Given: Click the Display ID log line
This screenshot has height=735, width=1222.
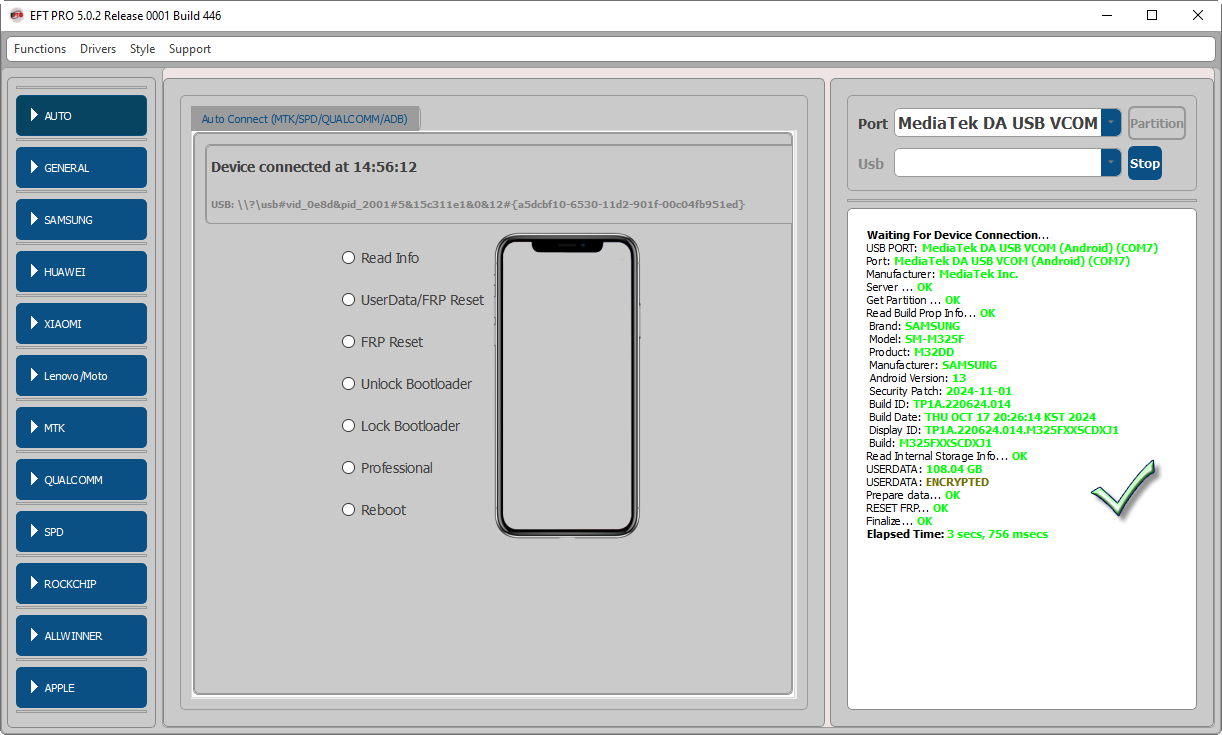Looking at the screenshot, I should point(994,430).
